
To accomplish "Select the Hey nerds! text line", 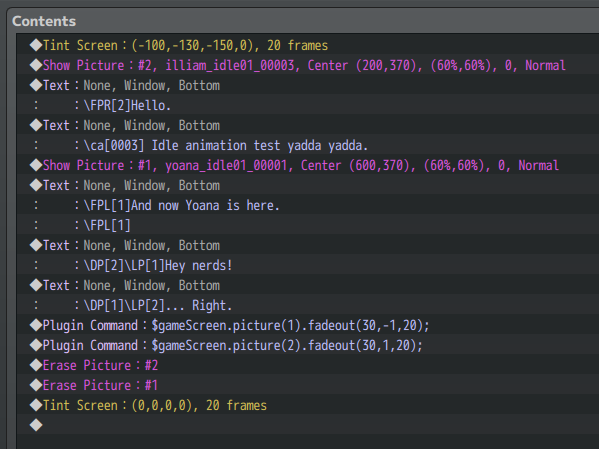I will (x=308, y=265).
